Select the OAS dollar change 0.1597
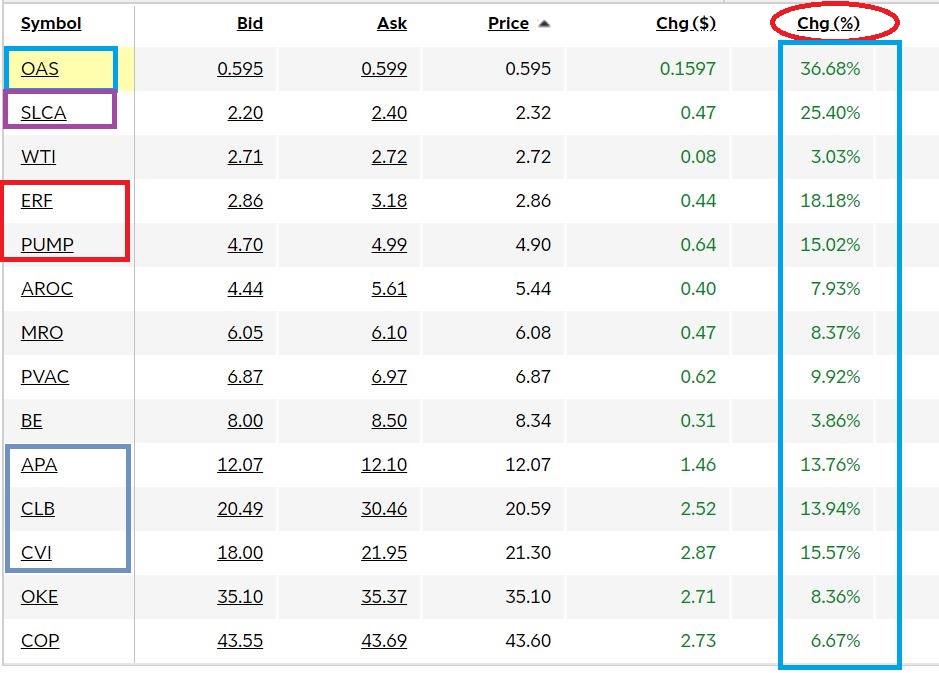The width and height of the screenshot is (939, 673). point(687,68)
